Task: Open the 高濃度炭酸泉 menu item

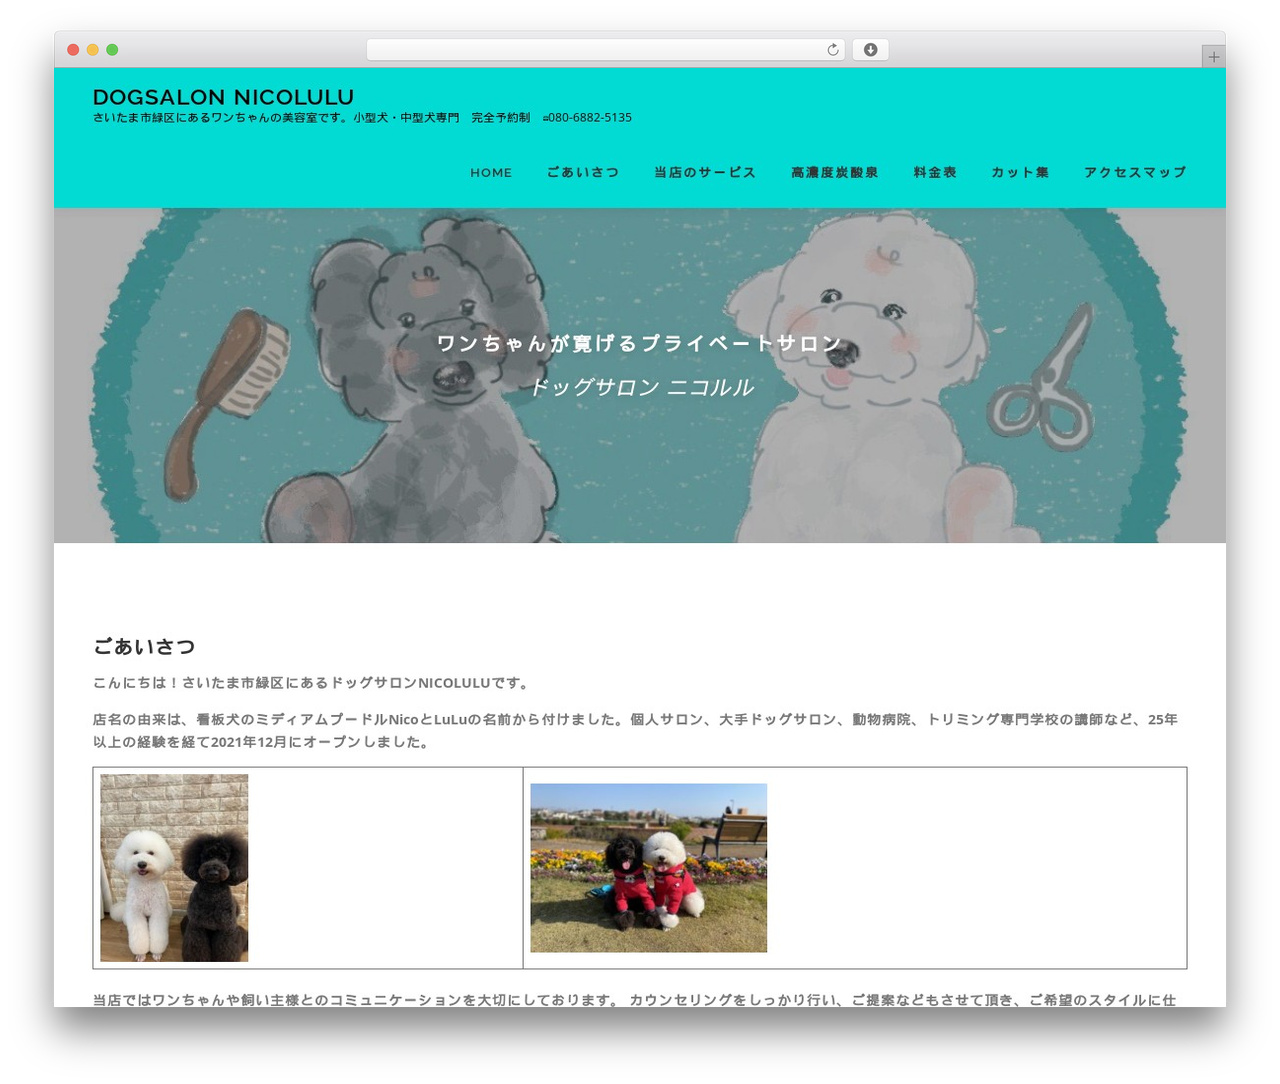Action: pyautogui.click(x=835, y=173)
